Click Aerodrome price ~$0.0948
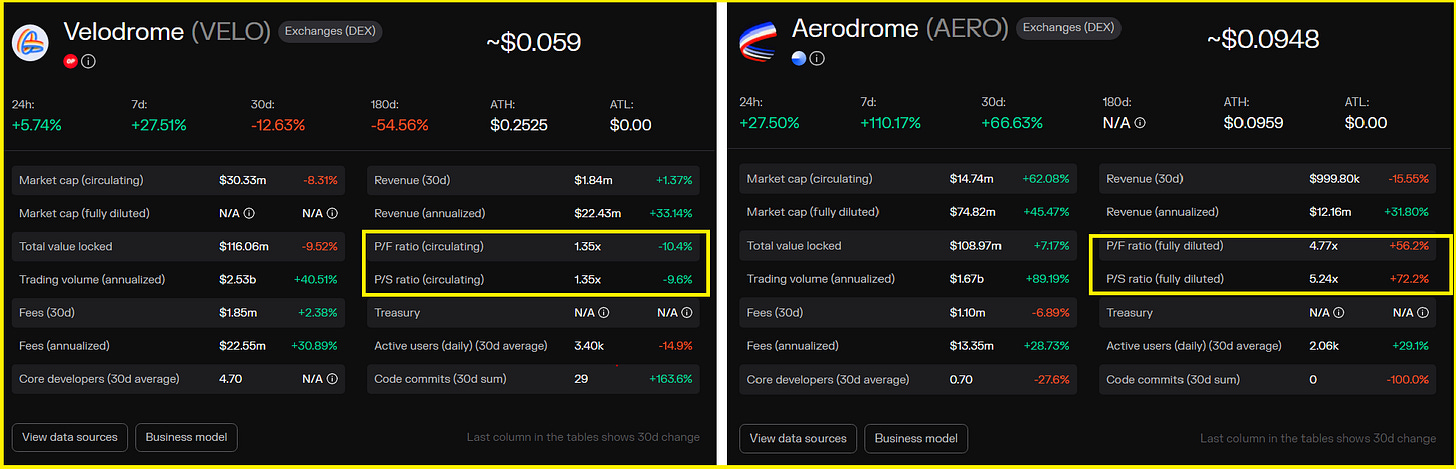The width and height of the screenshot is (1456, 469). click(1262, 39)
